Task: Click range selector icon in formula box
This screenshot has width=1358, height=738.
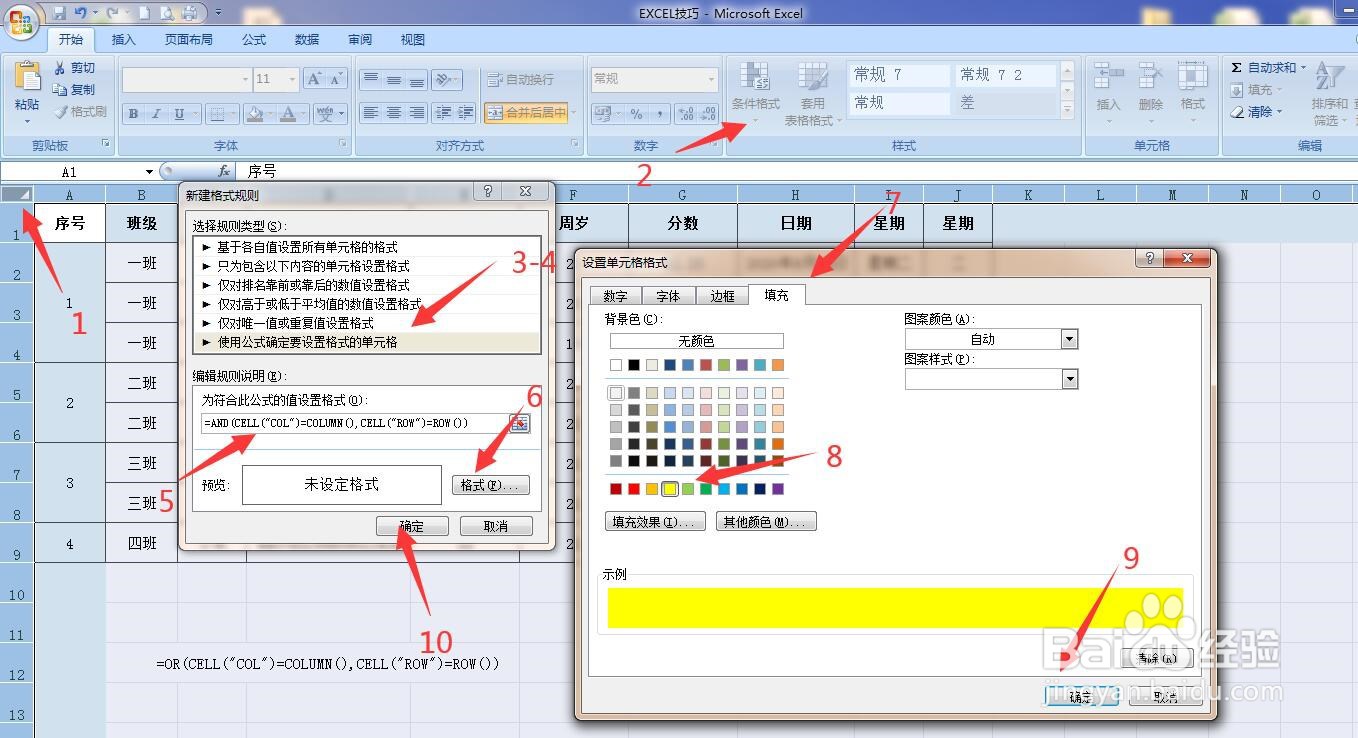Action: pyautogui.click(x=519, y=423)
